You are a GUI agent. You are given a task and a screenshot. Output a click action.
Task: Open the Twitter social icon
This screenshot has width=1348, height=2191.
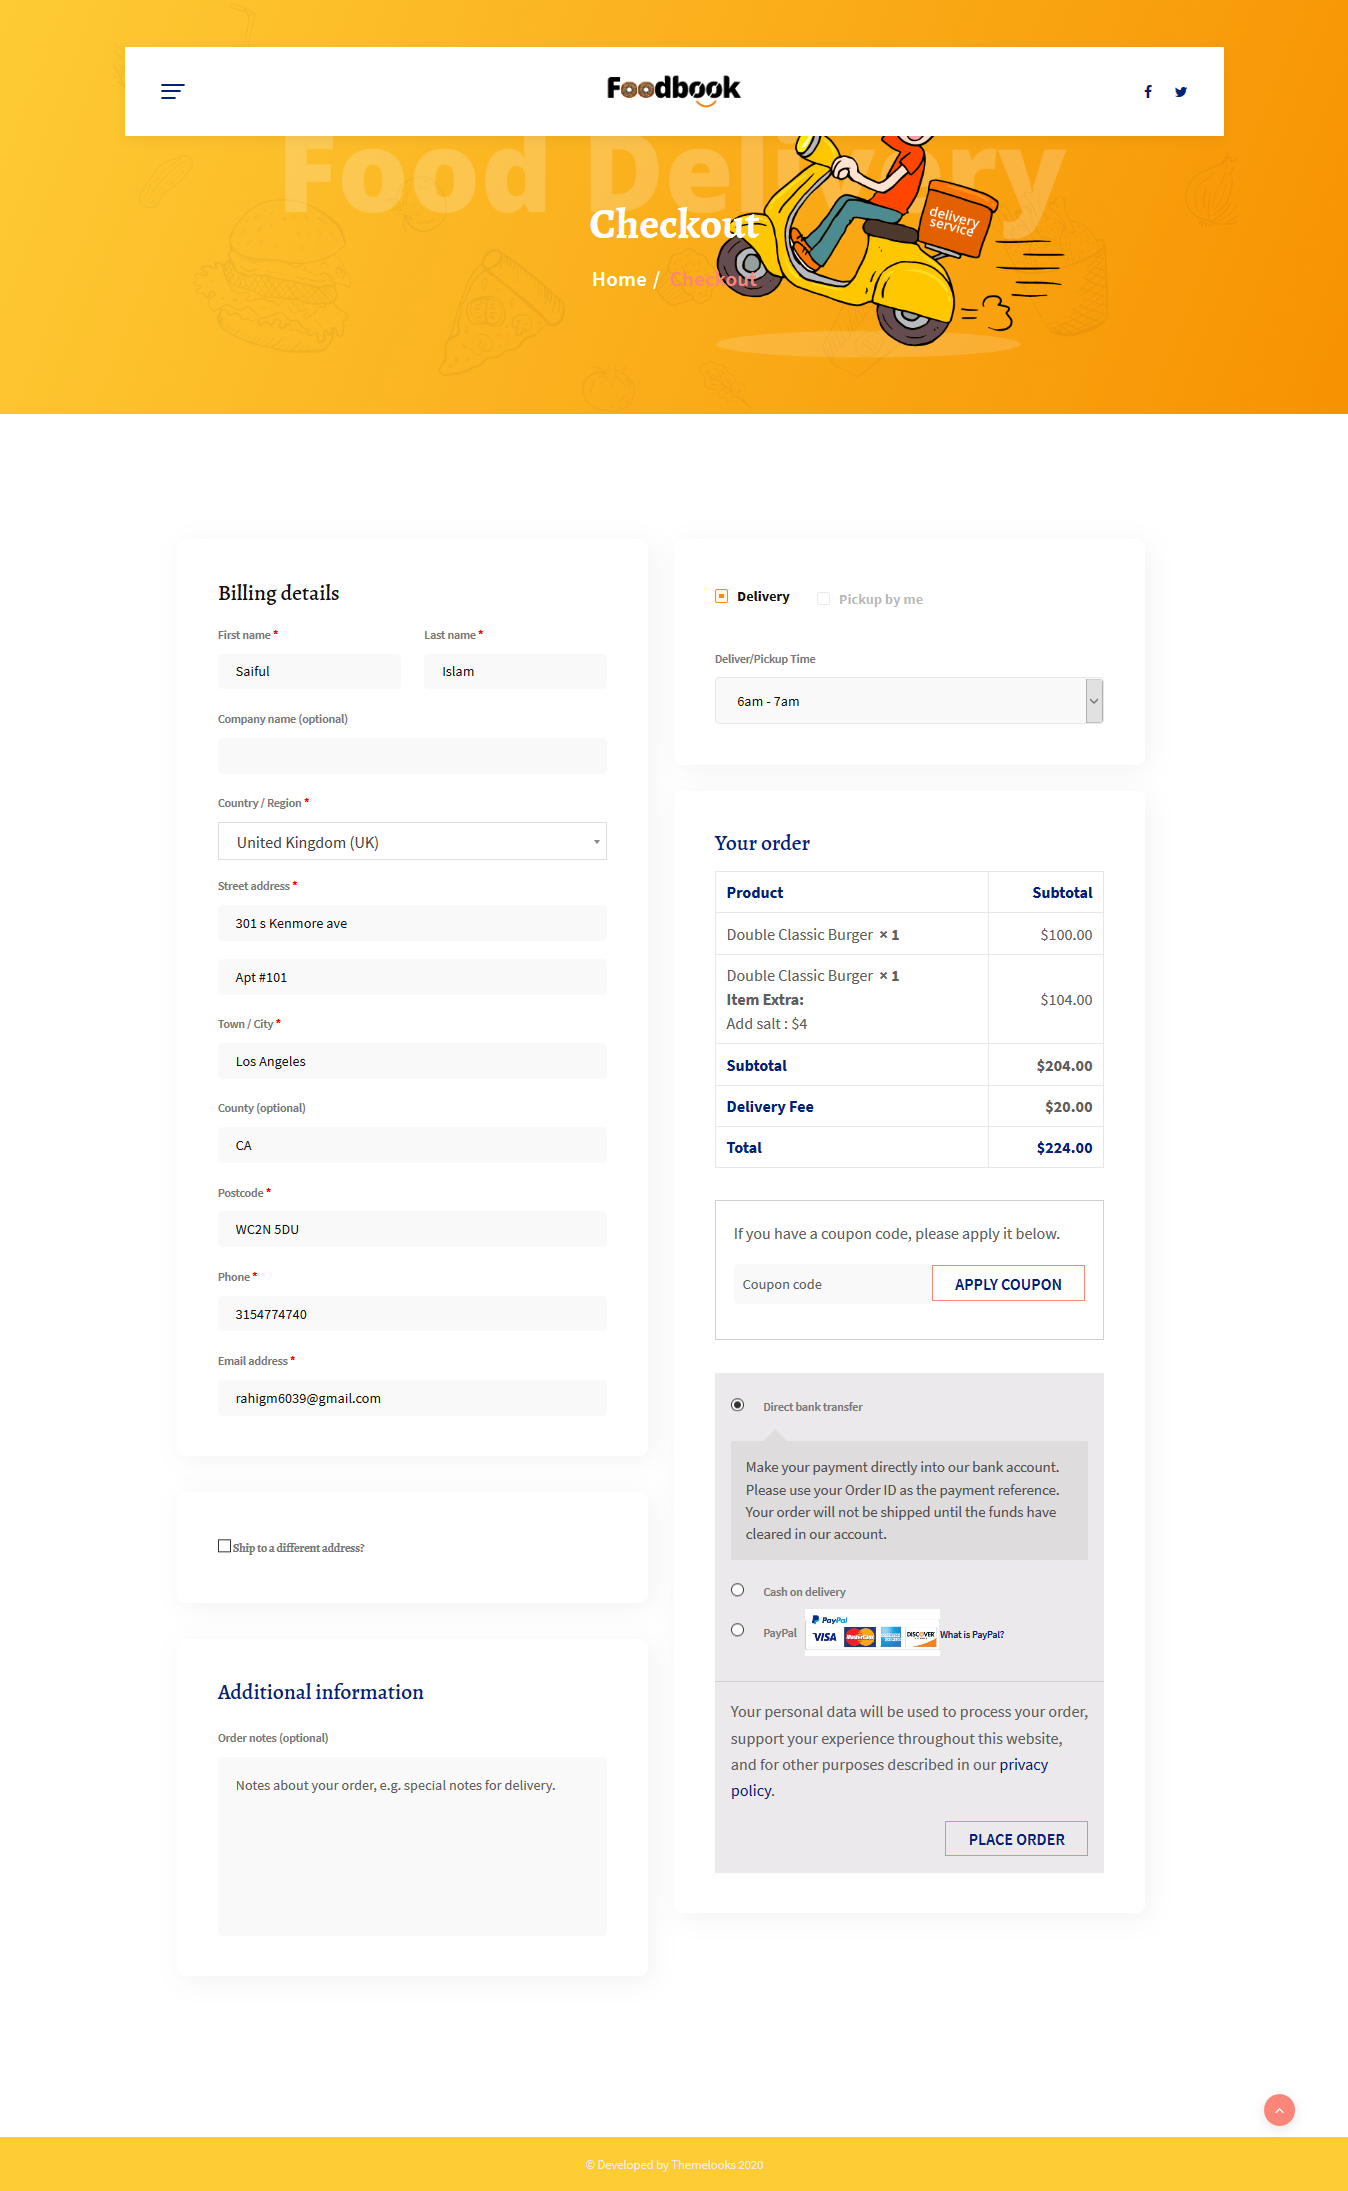(1181, 92)
